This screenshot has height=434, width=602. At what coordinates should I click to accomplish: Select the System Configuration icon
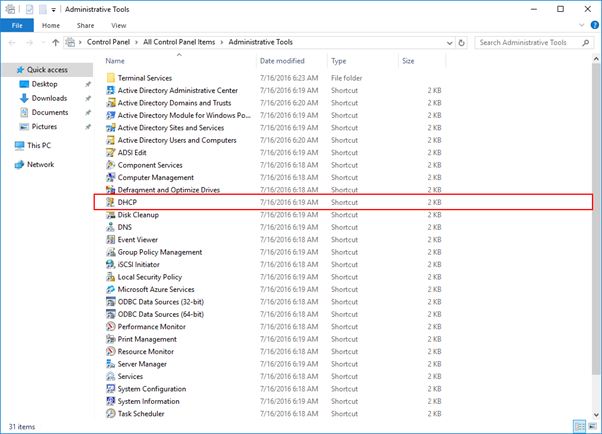(x=111, y=389)
